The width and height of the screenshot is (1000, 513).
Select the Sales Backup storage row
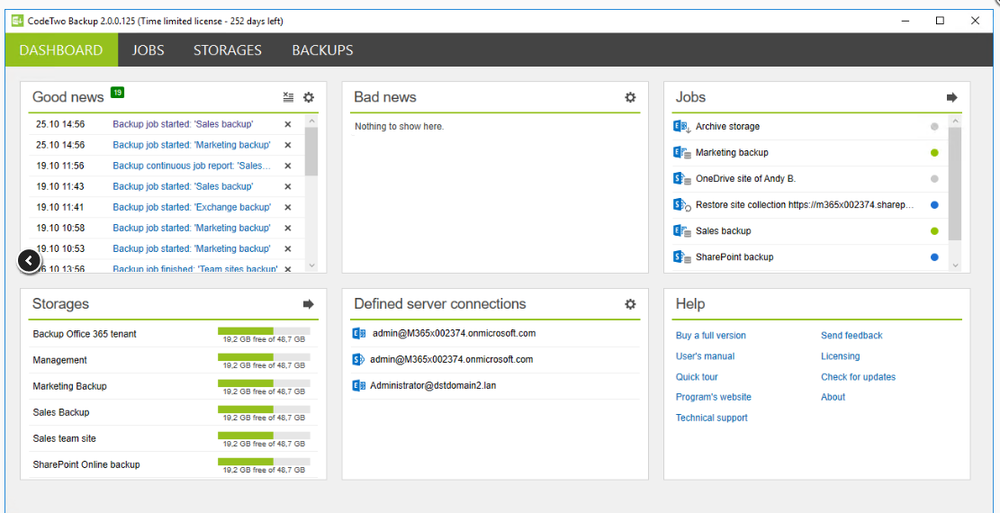pyautogui.click(x=173, y=413)
